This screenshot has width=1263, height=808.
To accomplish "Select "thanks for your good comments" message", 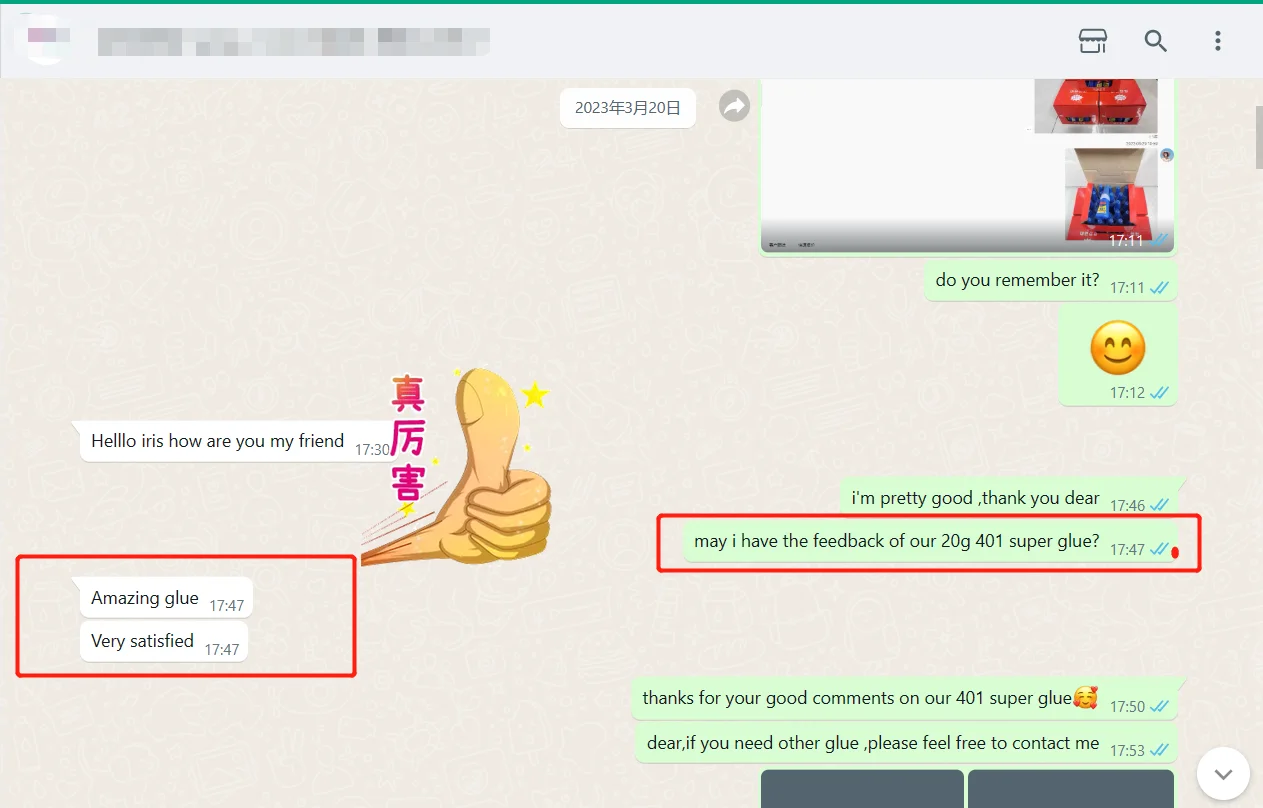I will (x=904, y=699).
